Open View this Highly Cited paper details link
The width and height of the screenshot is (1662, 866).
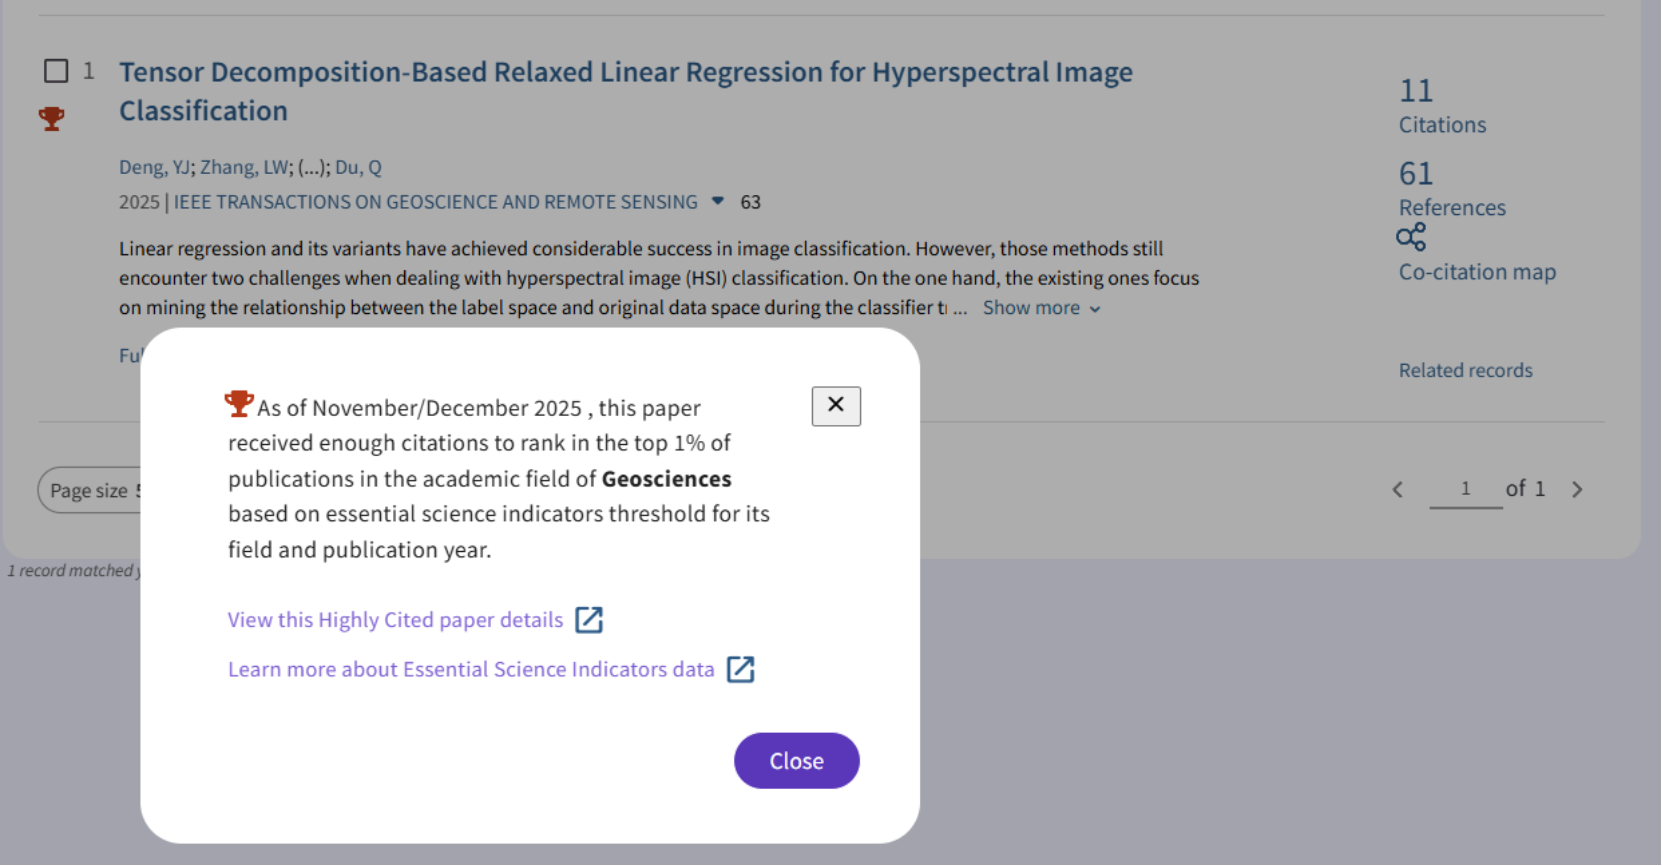click(395, 620)
